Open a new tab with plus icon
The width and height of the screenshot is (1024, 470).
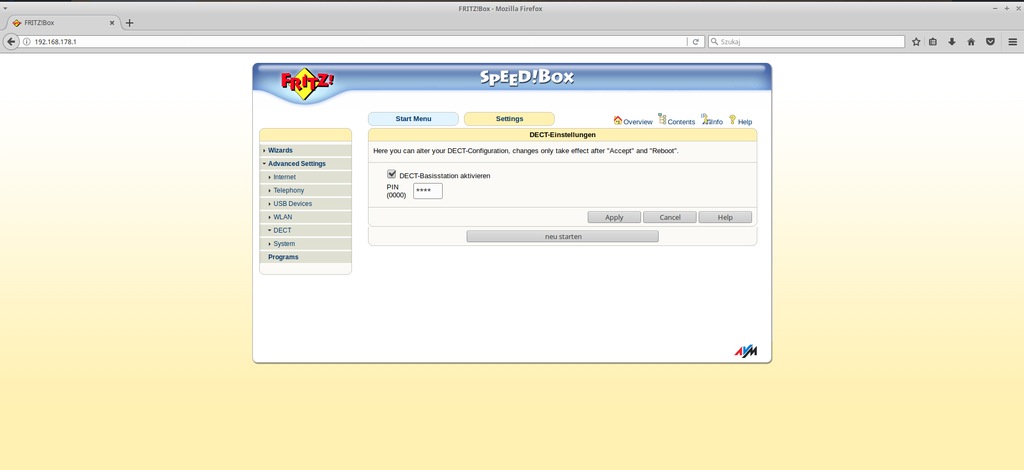coord(129,23)
